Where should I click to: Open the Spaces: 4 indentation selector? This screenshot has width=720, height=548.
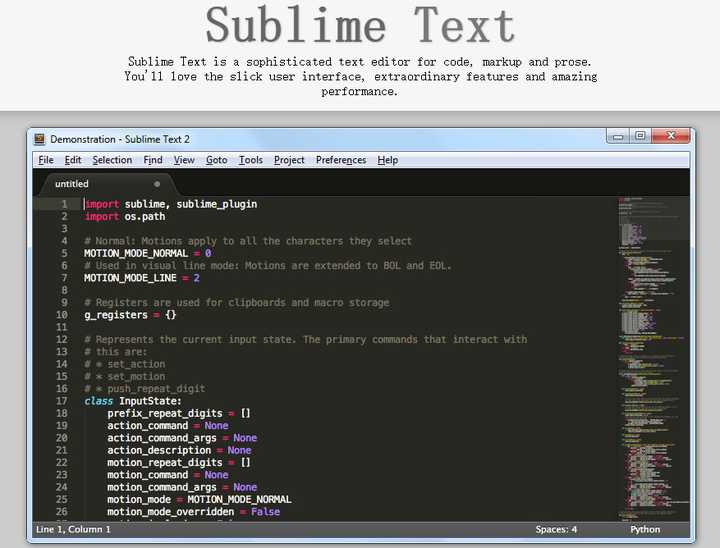(556, 529)
